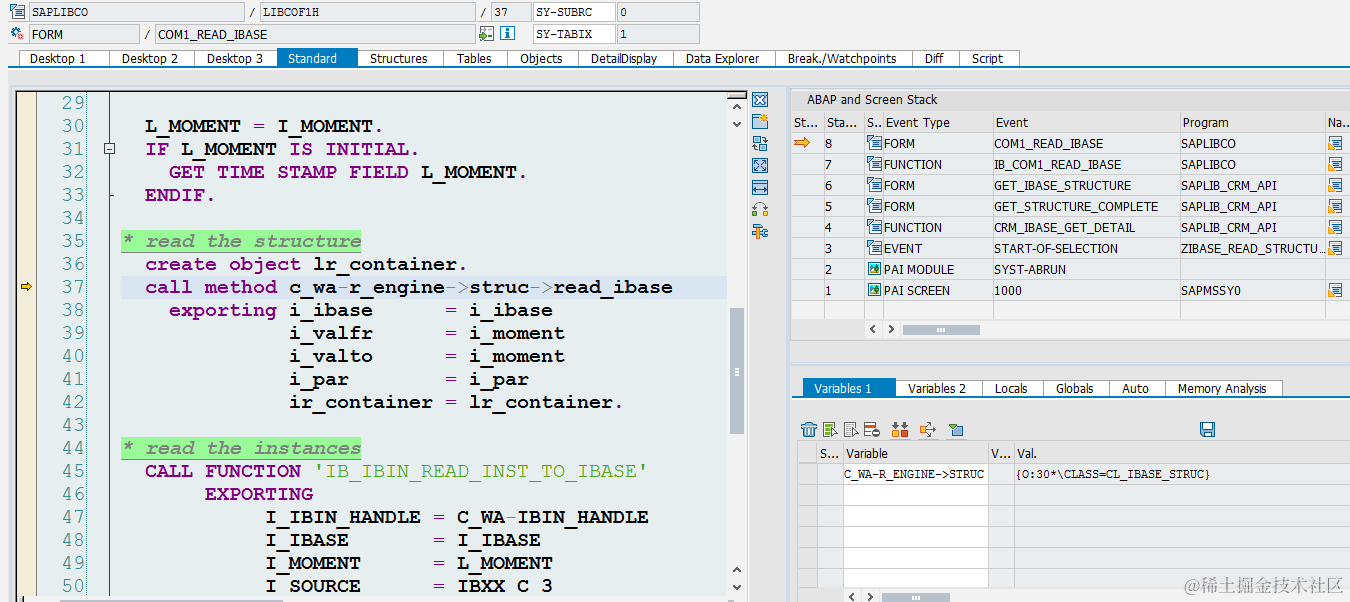Switch to the Locals tab
This screenshot has height=602, width=1350.
pos(1011,389)
